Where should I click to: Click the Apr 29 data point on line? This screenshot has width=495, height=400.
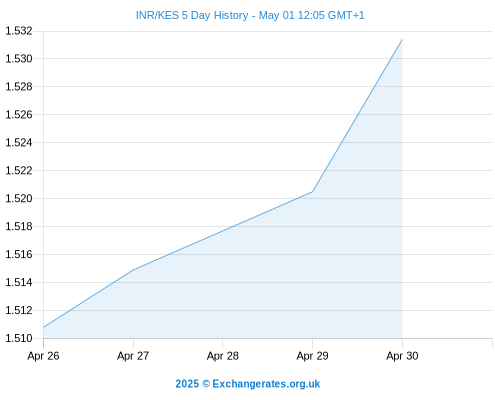(x=312, y=192)
